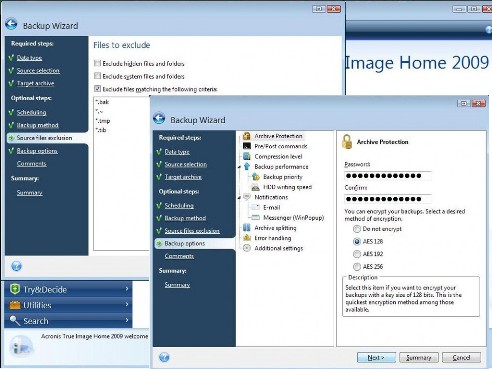Screen dimensions: 492x369
Task: Collapse the Backup performance tree node
Action: (239, 167)
